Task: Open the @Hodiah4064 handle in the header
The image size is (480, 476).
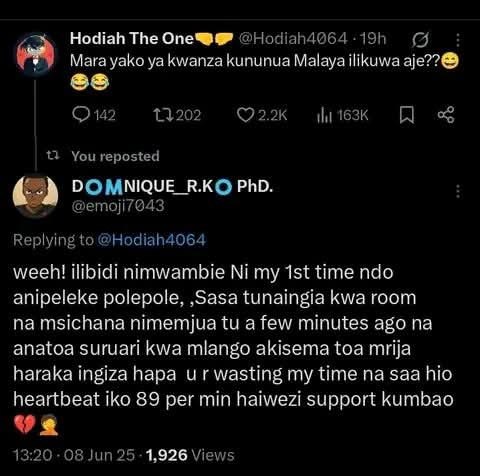Action: click(293, 39)
